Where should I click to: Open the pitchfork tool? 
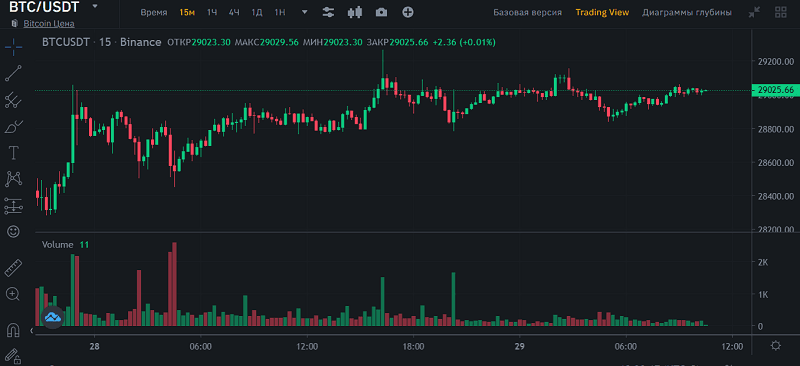coord(13,100)
